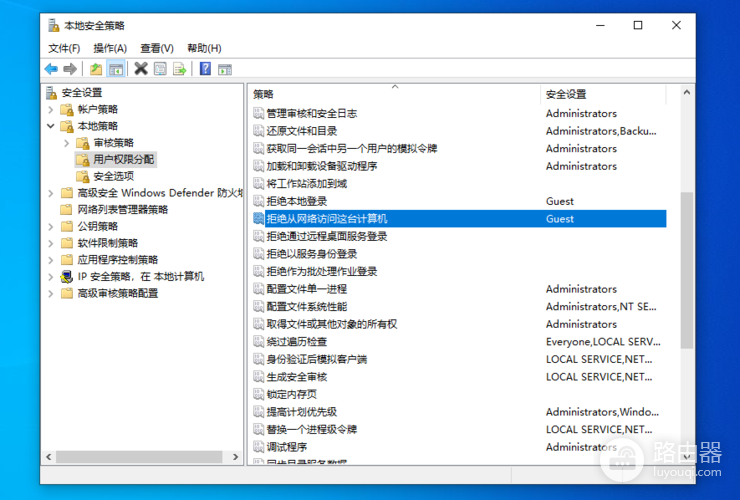Sort by the 策略 column header

pyautogui.click(x=395, y=94)
